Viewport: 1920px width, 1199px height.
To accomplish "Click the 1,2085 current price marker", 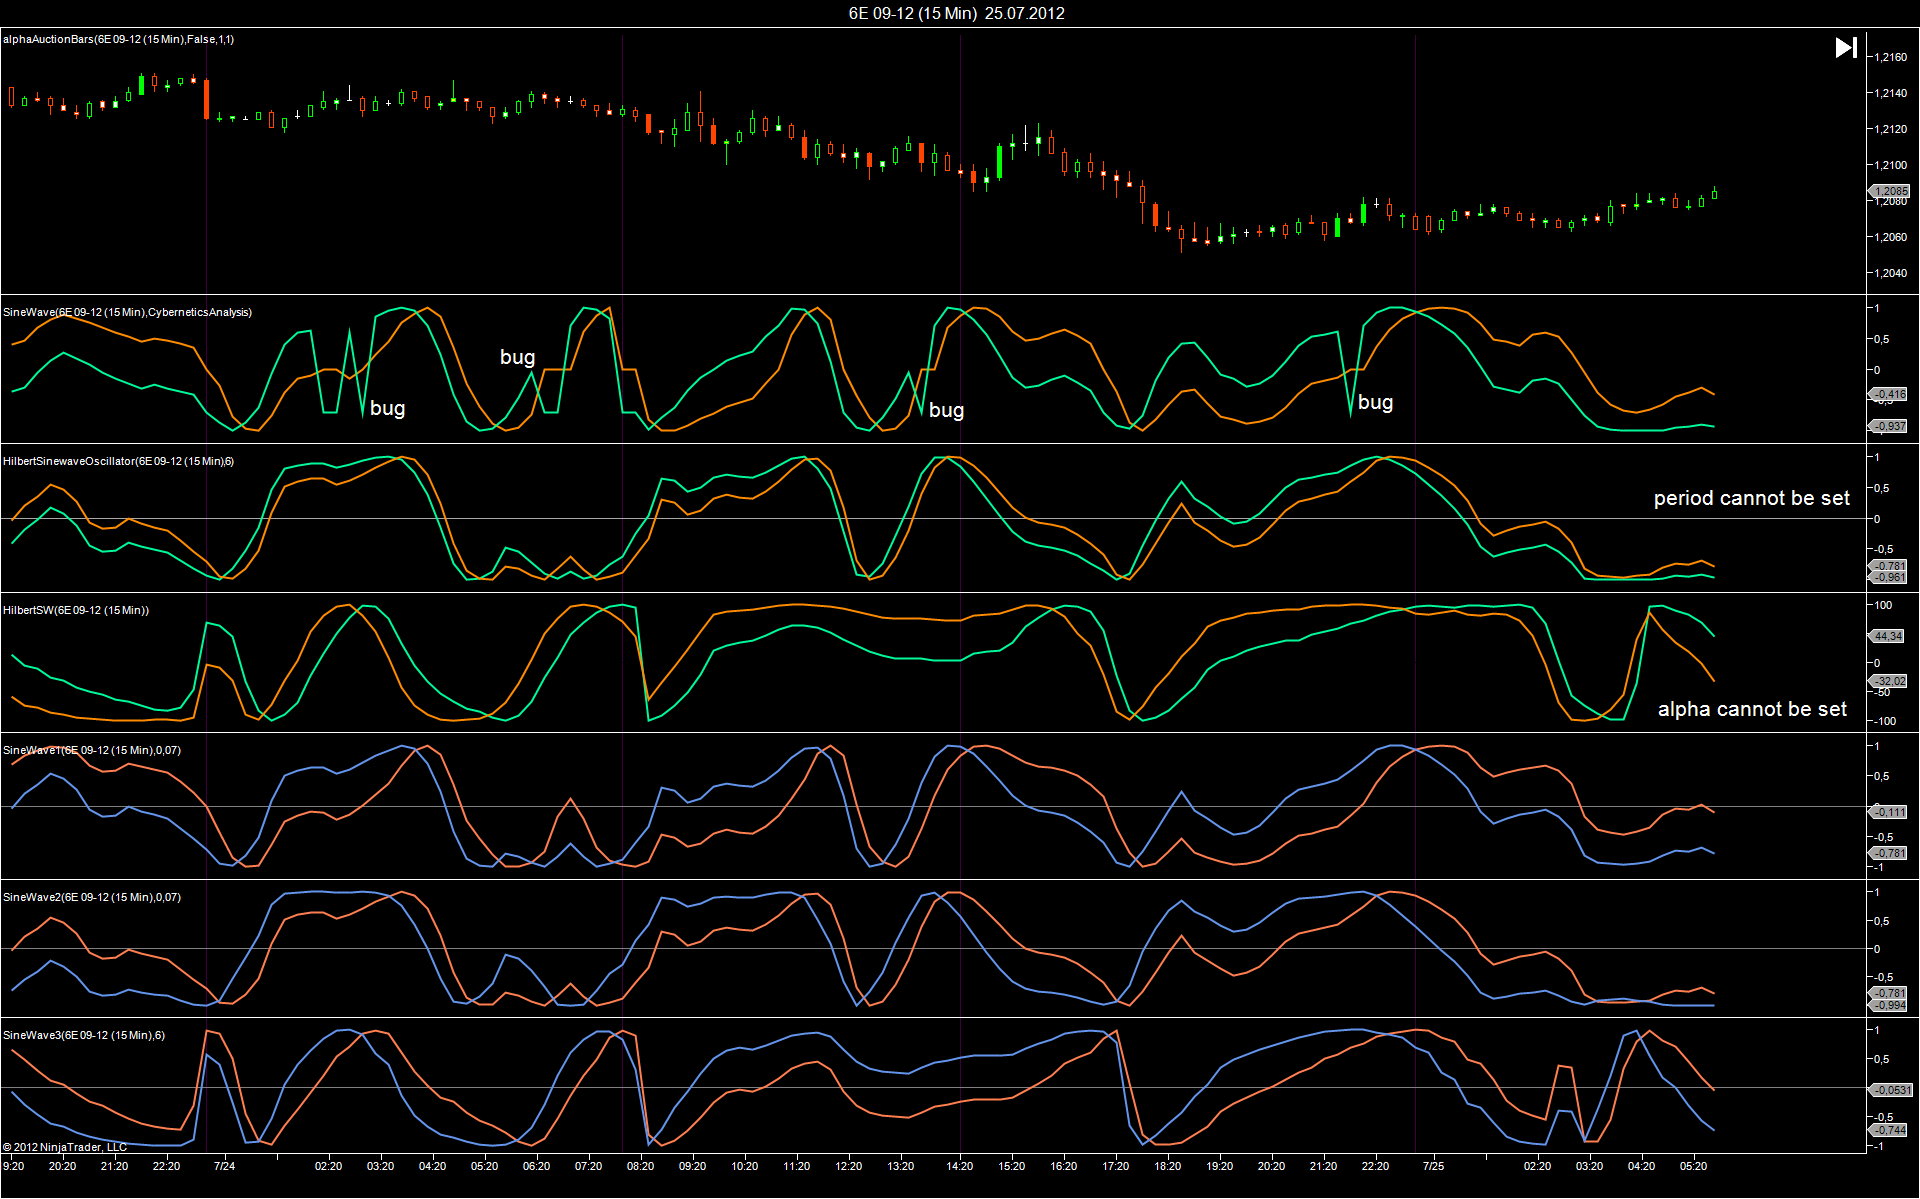I will tap(1890, 191).
